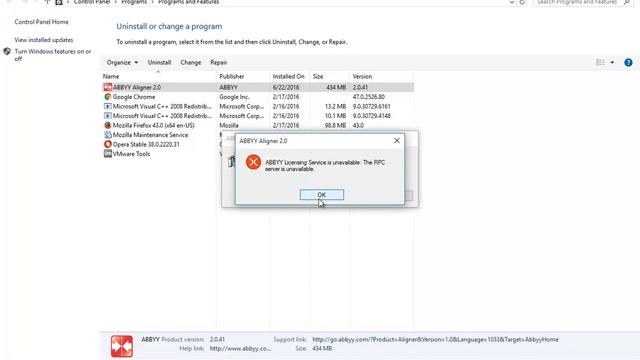Click the go.abbyy.com support link text
This screenshot has width=640, height=360.
(x=436, y=339)
